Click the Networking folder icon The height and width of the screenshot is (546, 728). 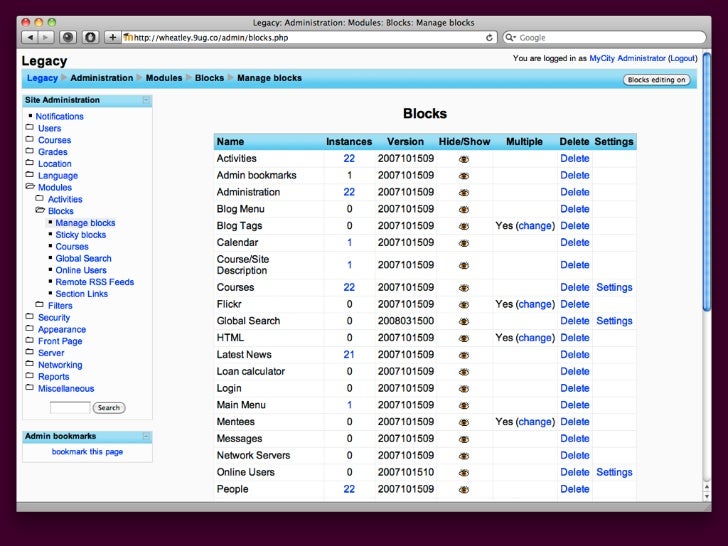click(30, 365)
